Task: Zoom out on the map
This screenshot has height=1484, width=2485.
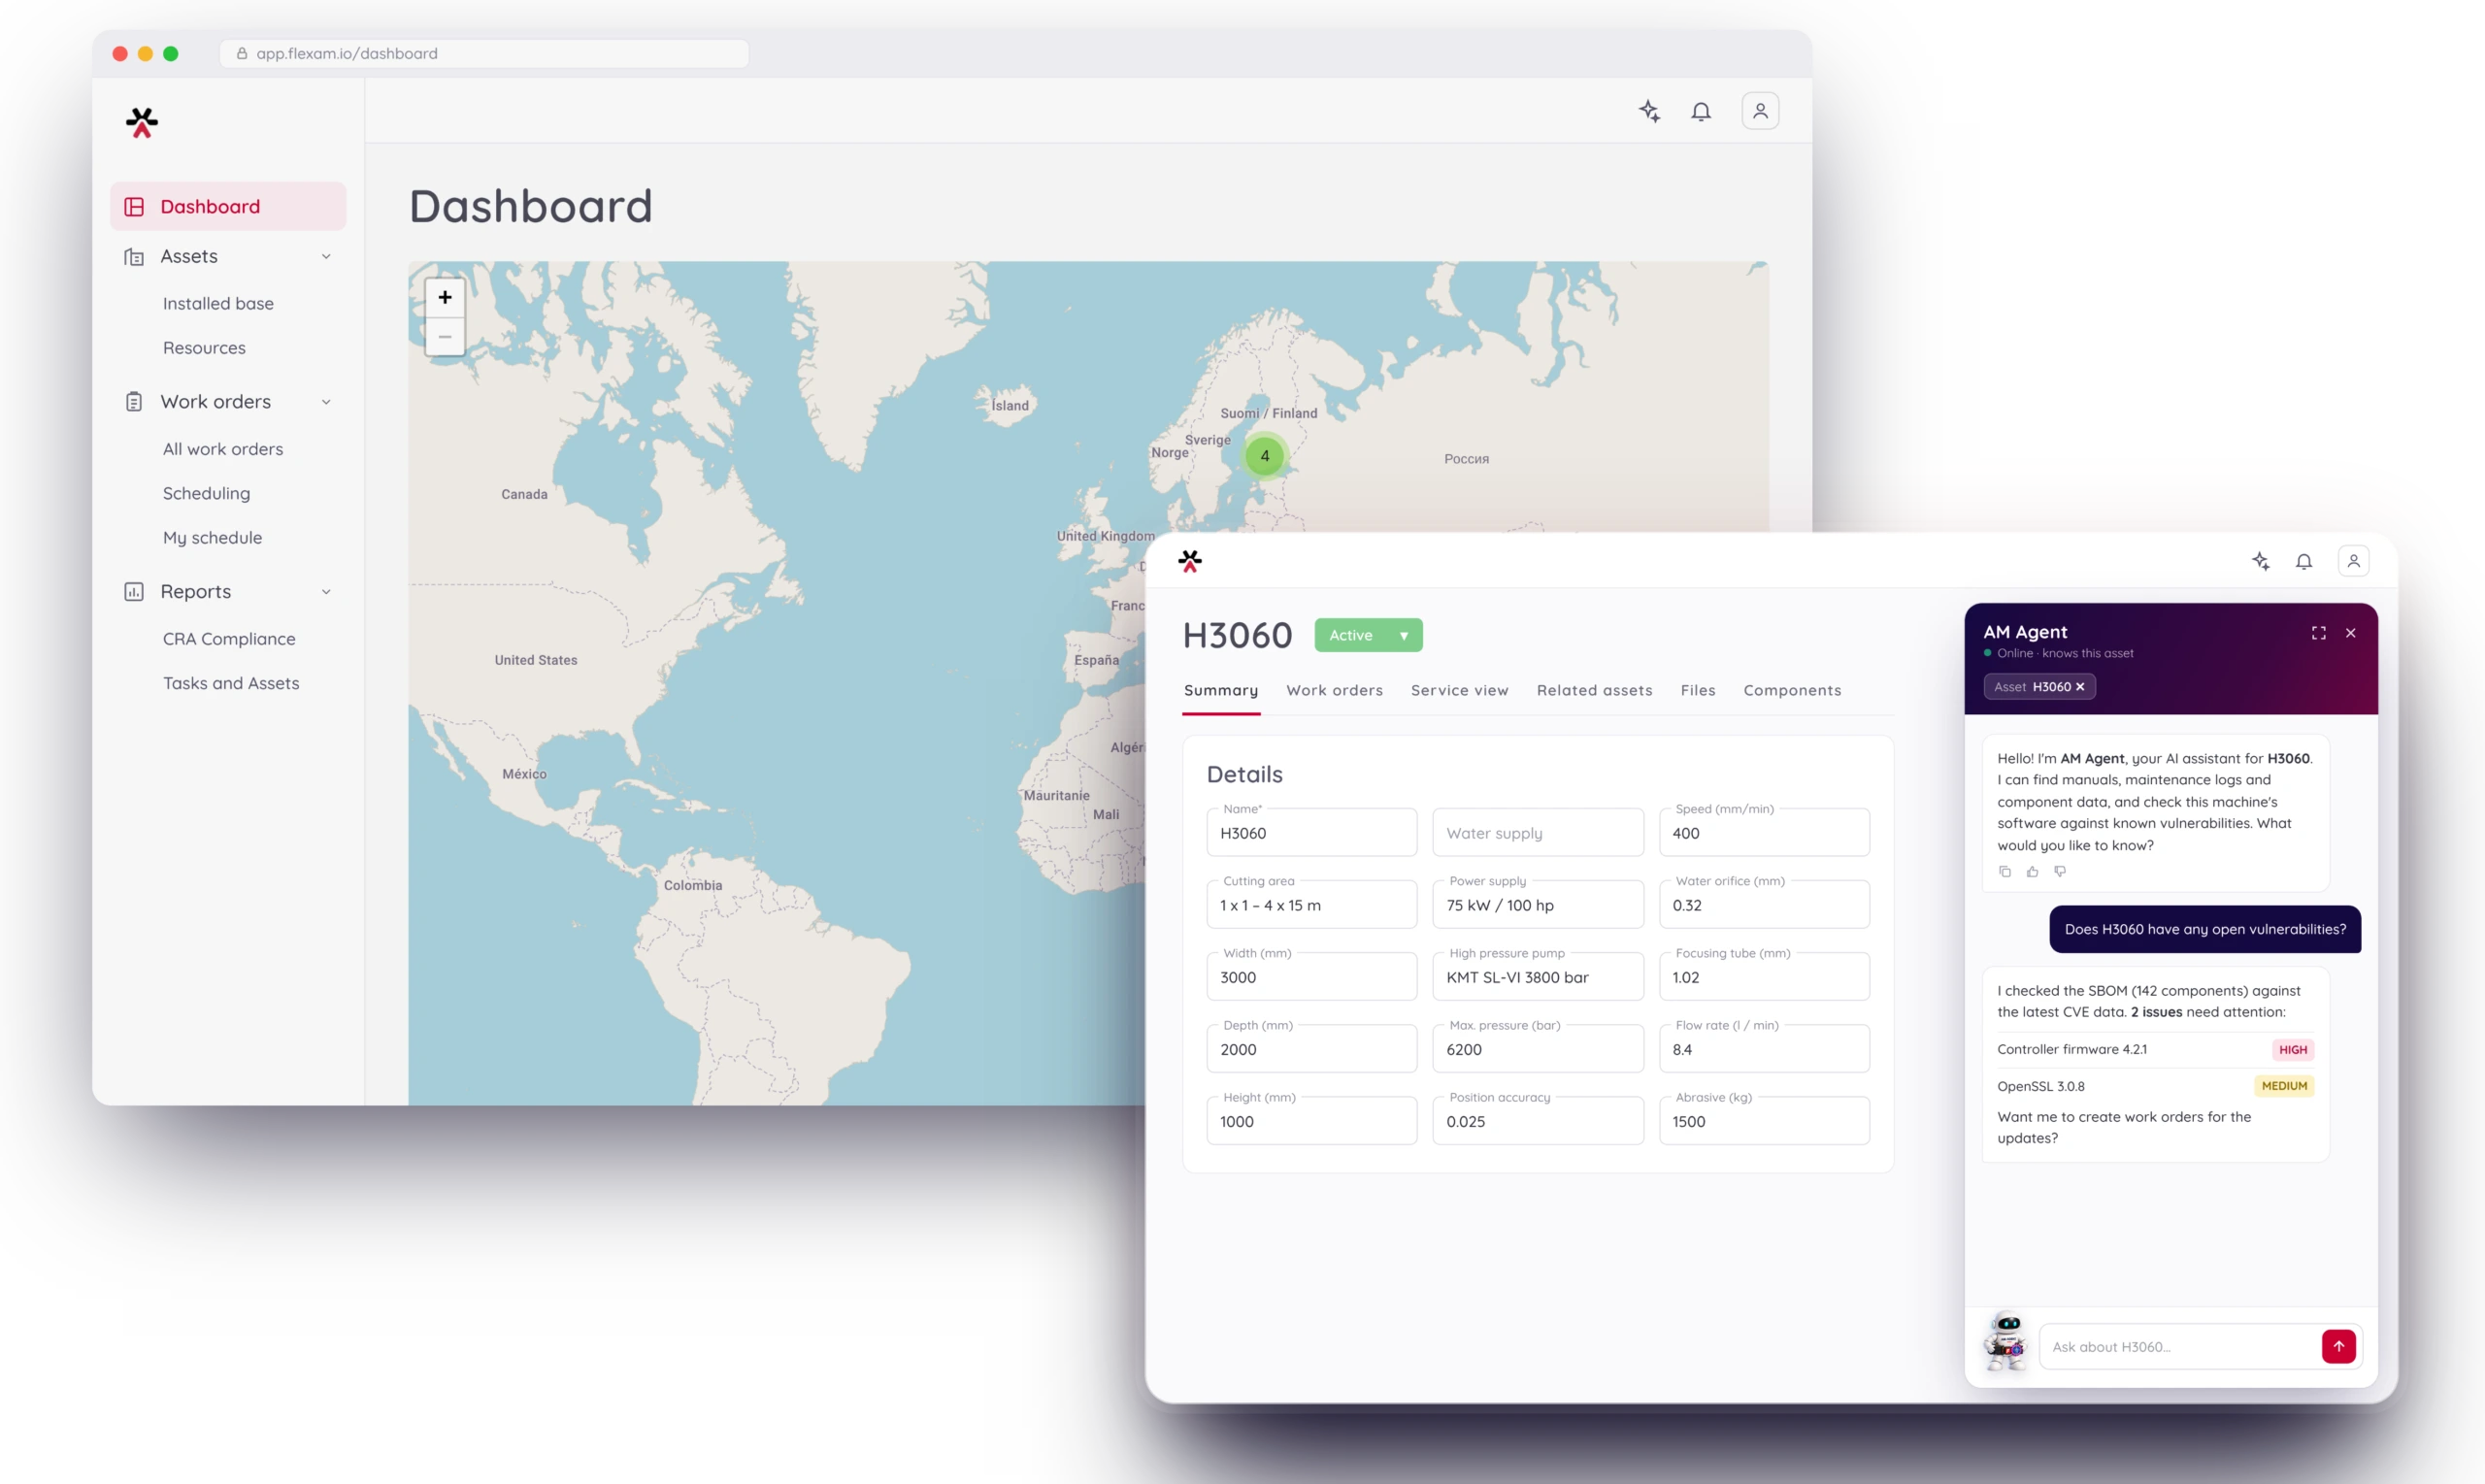Action: pyautogui.click(x=445, y=336)
